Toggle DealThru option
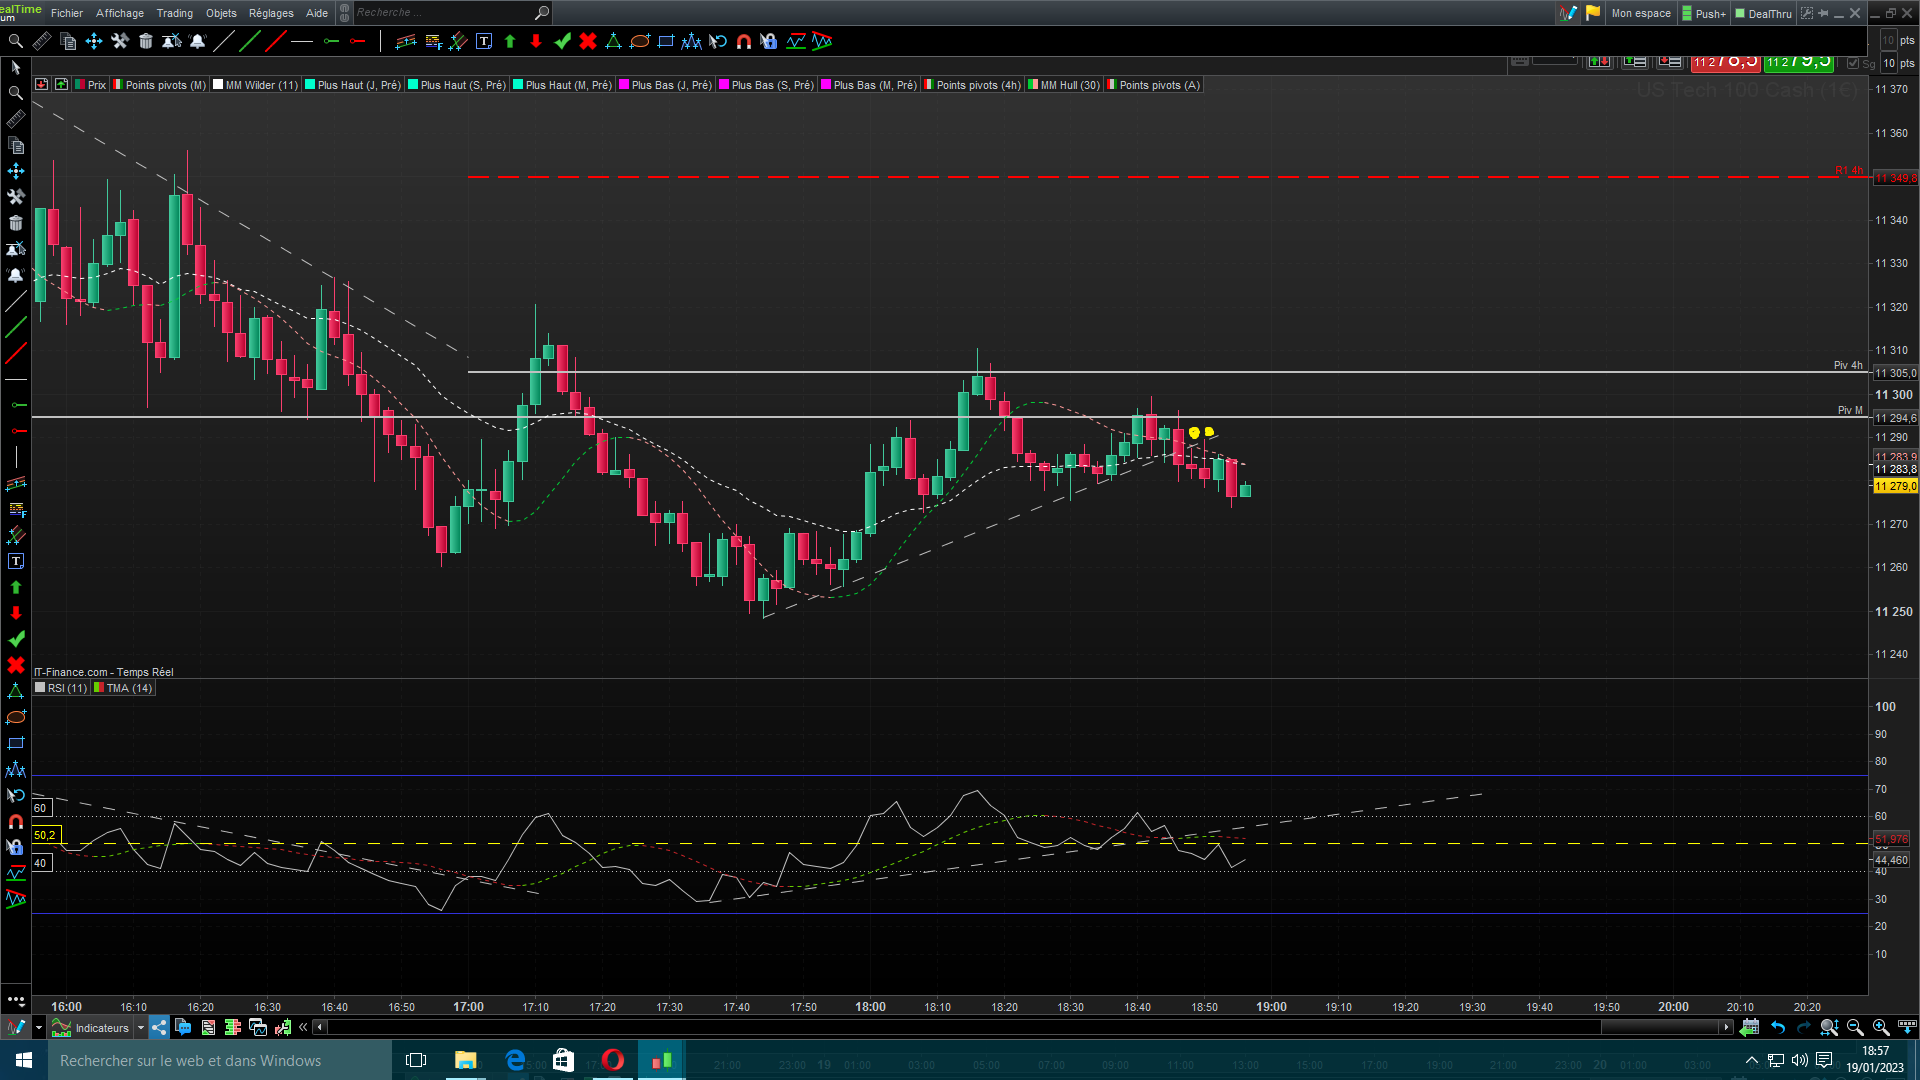 1764,13
